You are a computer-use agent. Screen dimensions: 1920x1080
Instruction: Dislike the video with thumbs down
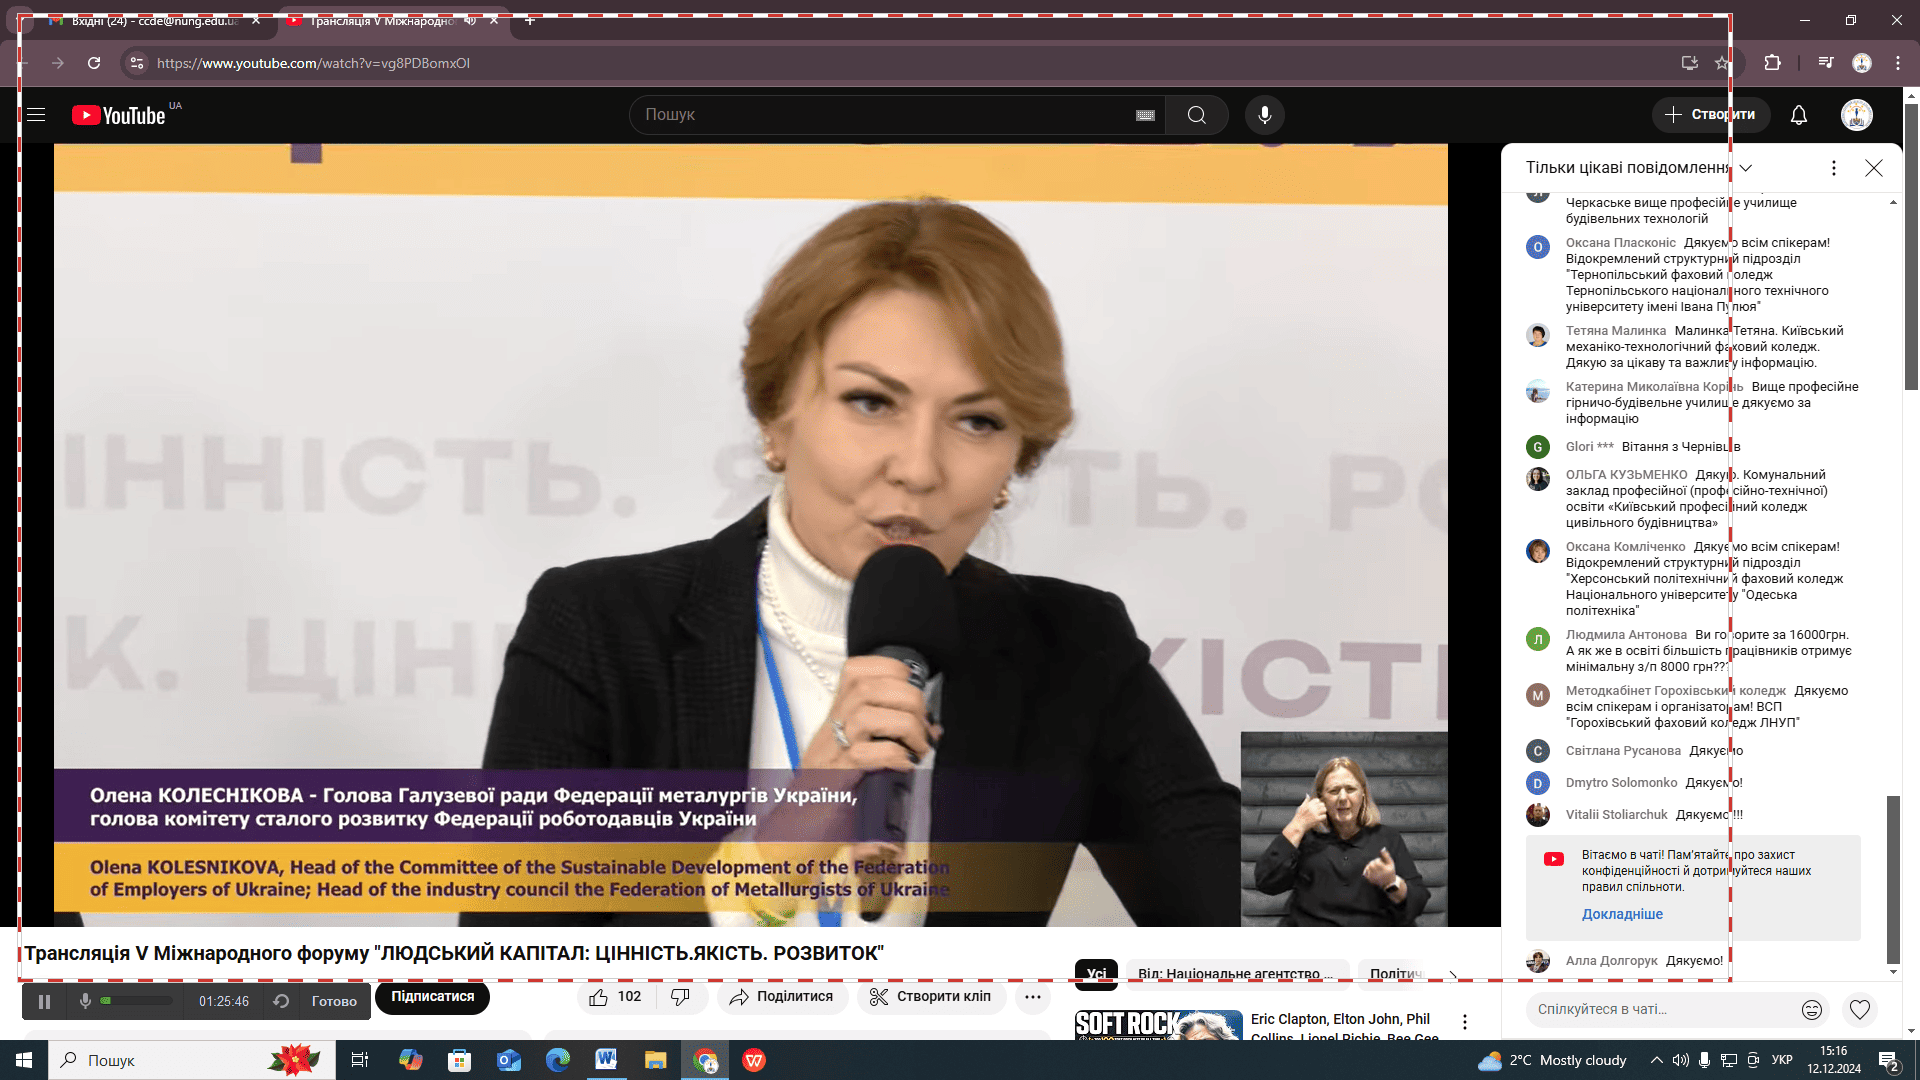tap(680, 997)
